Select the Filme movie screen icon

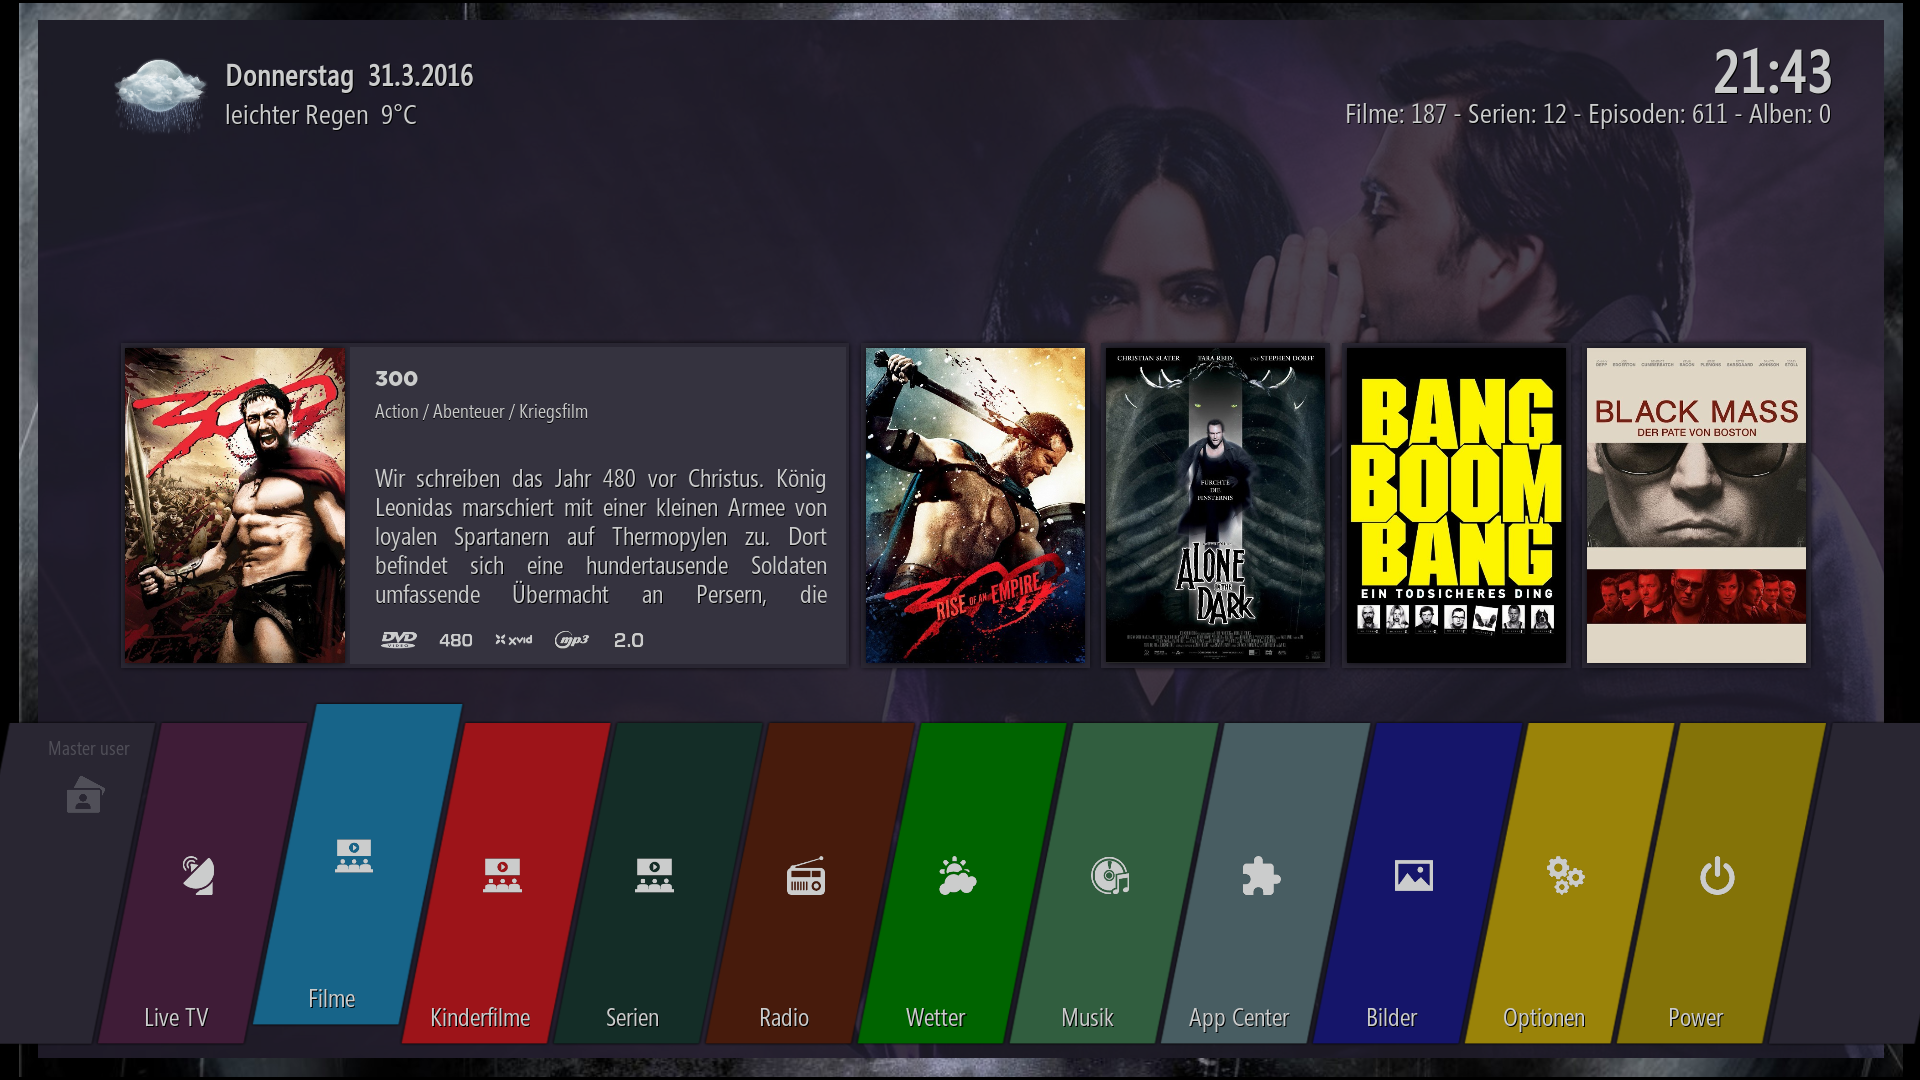[x=354, y=856]
